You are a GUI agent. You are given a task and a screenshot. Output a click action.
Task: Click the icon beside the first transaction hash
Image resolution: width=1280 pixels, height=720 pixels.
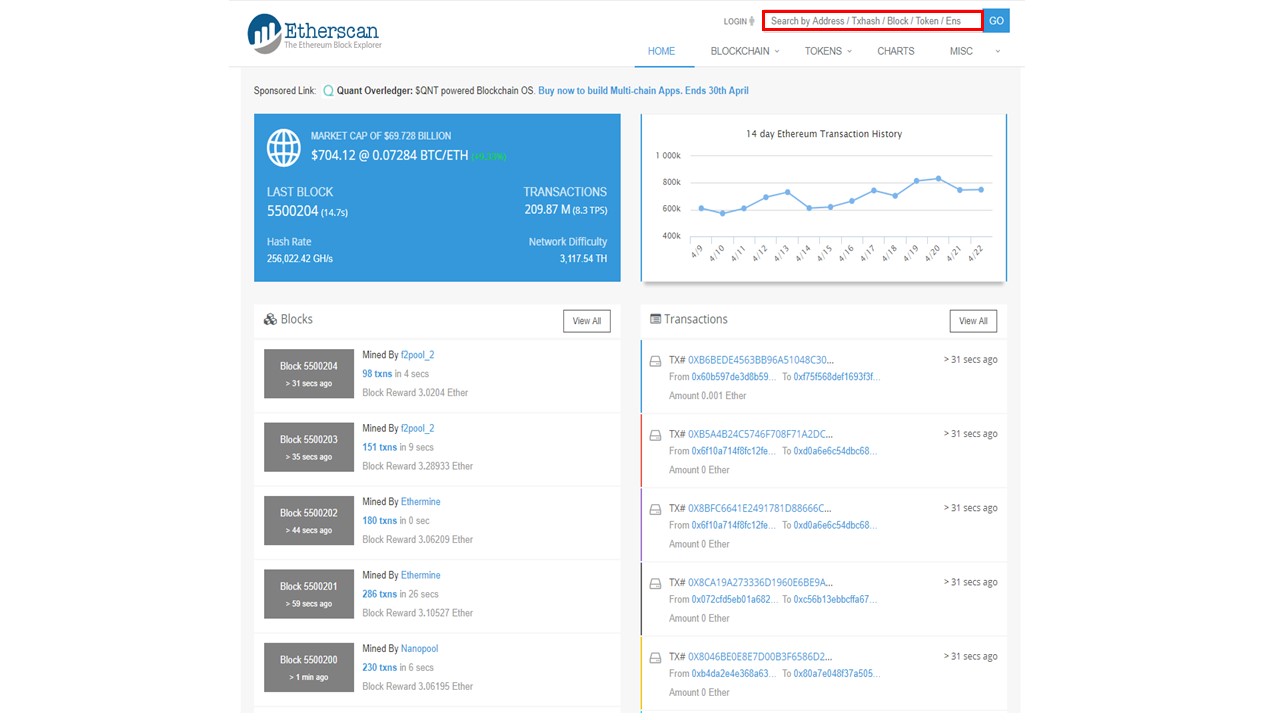click(656, 361)
